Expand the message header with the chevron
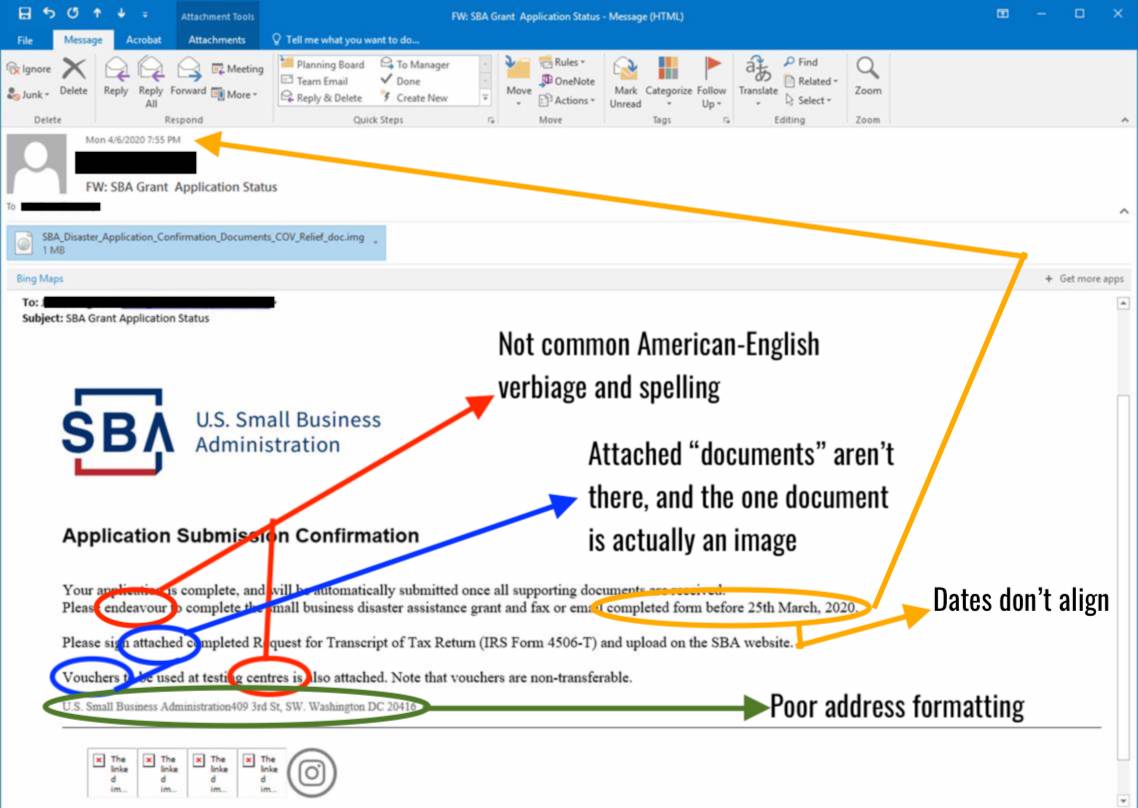Viewport: 1138px width, 808px height. coord(1124,211)
